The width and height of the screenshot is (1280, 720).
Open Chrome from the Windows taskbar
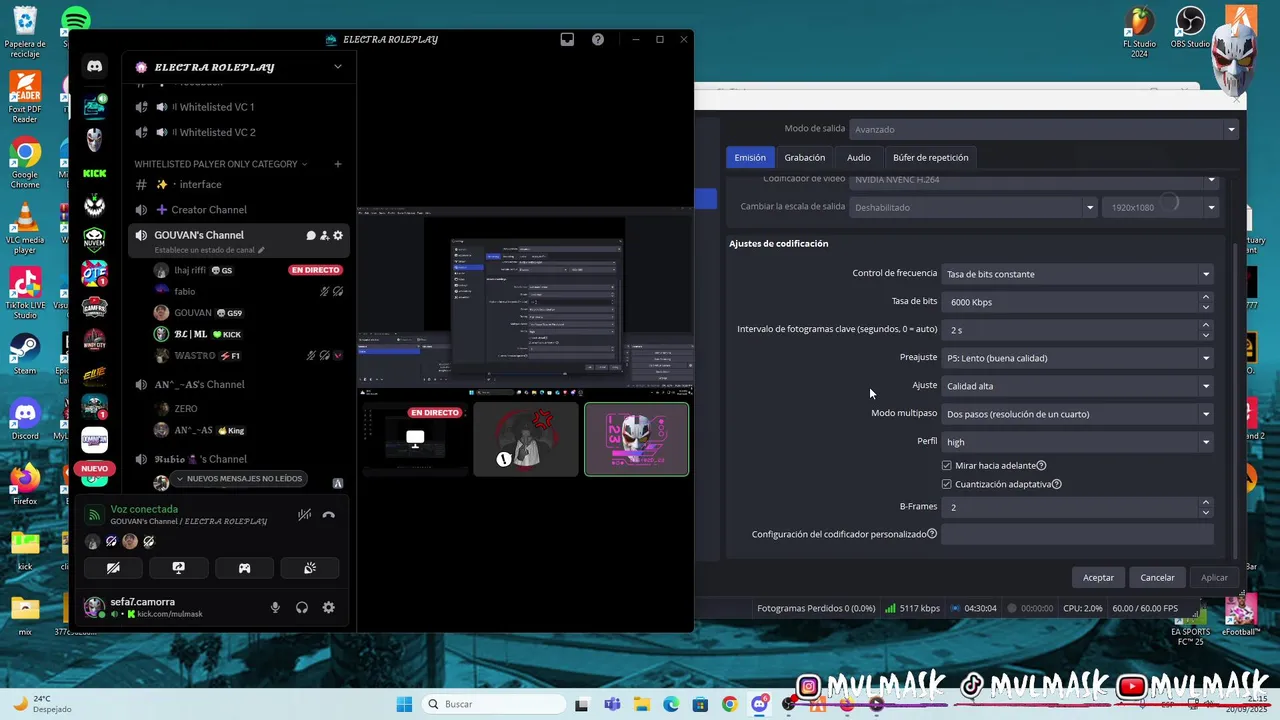pos(729,704)
